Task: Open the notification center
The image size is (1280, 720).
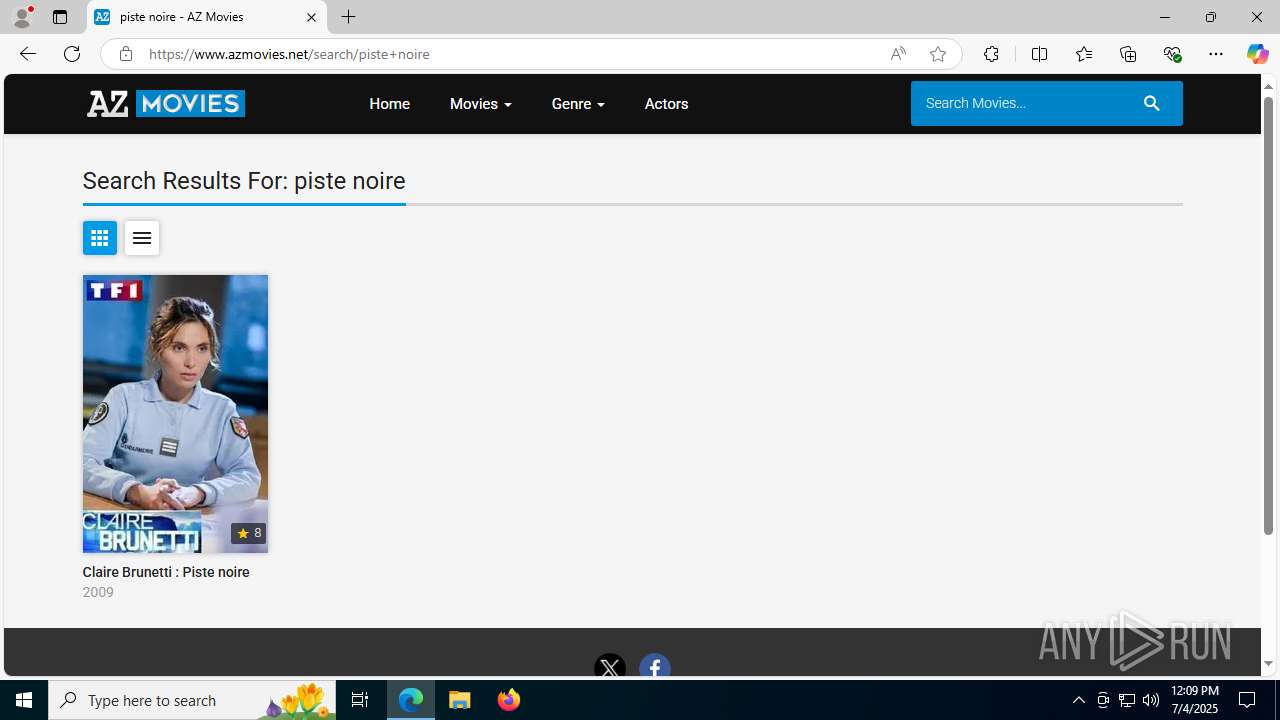Action: 1248,700
